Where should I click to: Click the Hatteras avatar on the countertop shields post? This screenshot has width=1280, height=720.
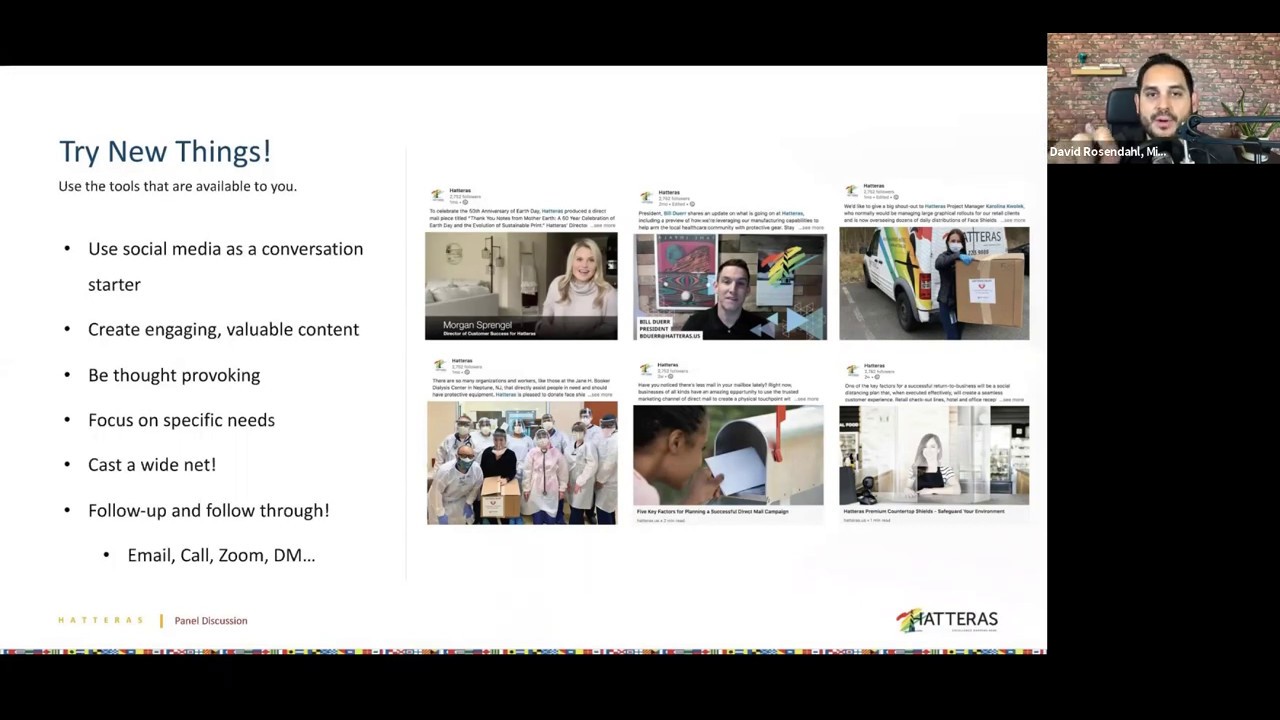(851, 370)
